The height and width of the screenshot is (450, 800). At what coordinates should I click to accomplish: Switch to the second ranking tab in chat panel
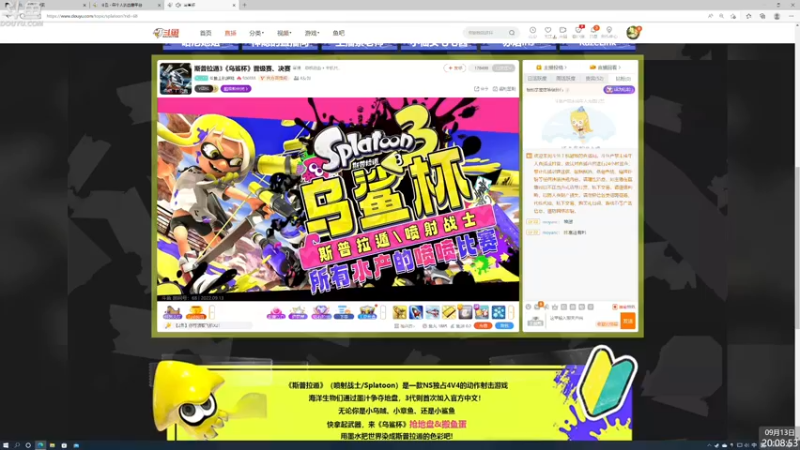point(565,79)
